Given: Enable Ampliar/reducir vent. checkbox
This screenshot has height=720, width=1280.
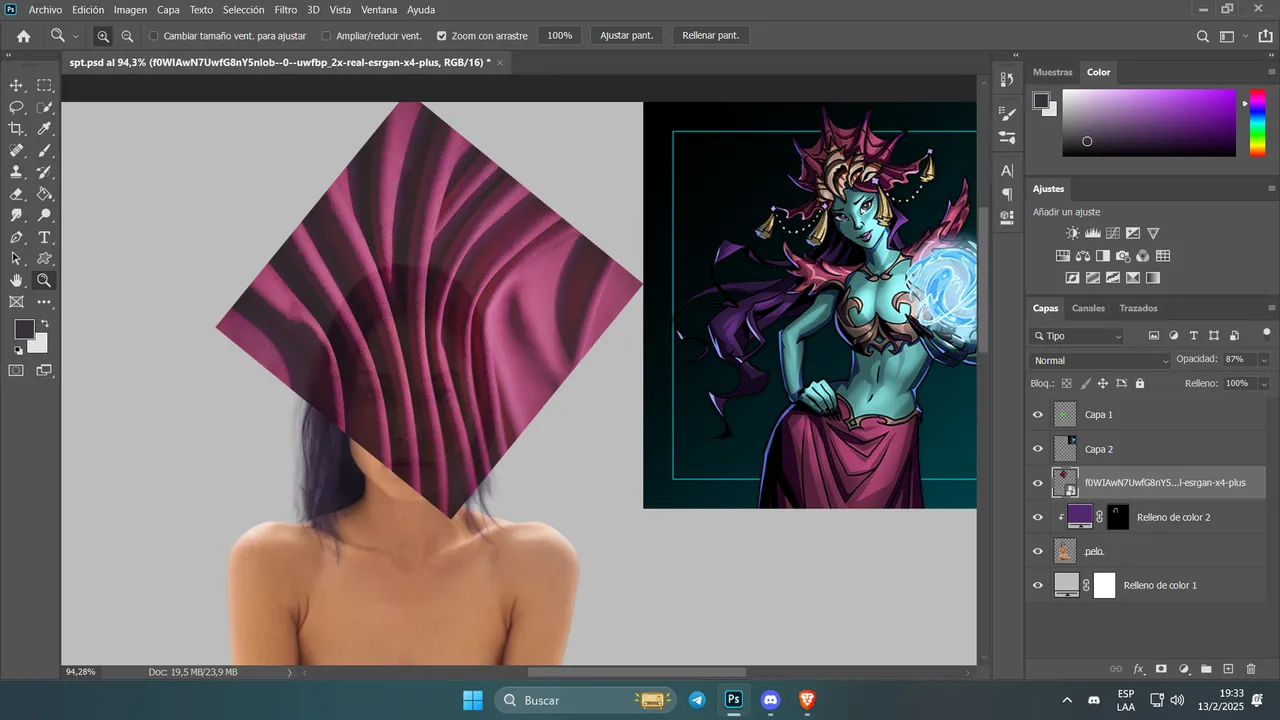Looking at the screenshot, I should [x=327, y=36].
